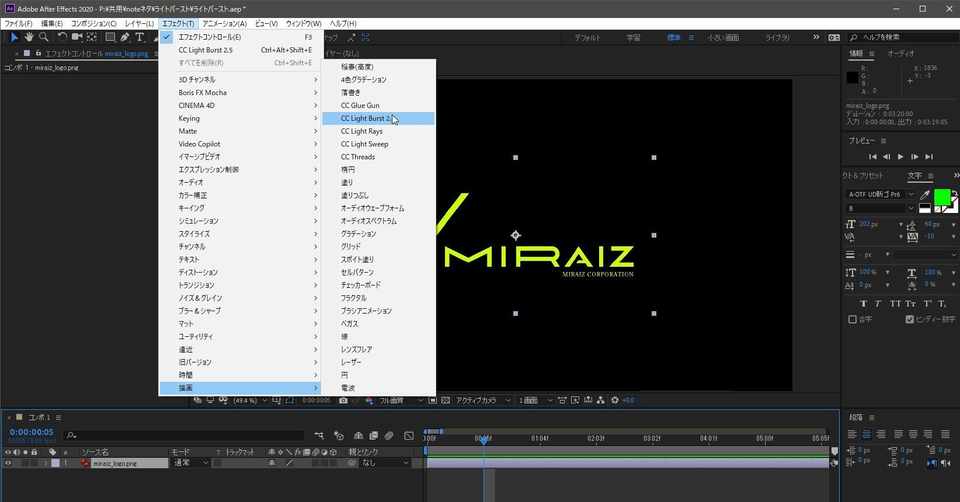Screen dimensions: 960x502
Task: Apply Faux Bold style
Action: (863, 304)
